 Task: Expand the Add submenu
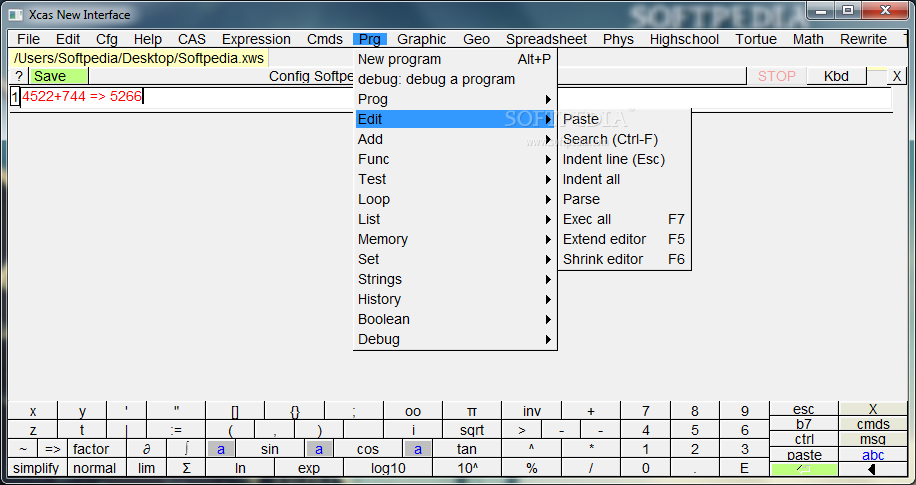click(455, 139)
